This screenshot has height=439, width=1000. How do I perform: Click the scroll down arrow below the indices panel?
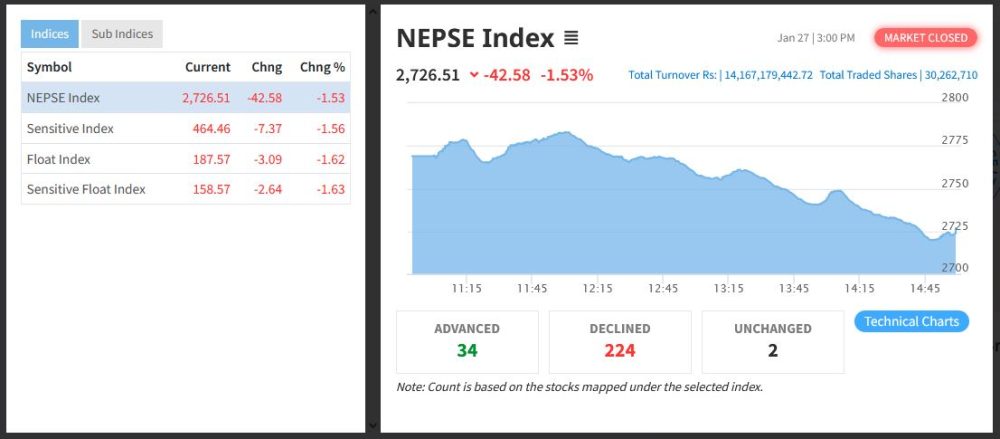373,425
